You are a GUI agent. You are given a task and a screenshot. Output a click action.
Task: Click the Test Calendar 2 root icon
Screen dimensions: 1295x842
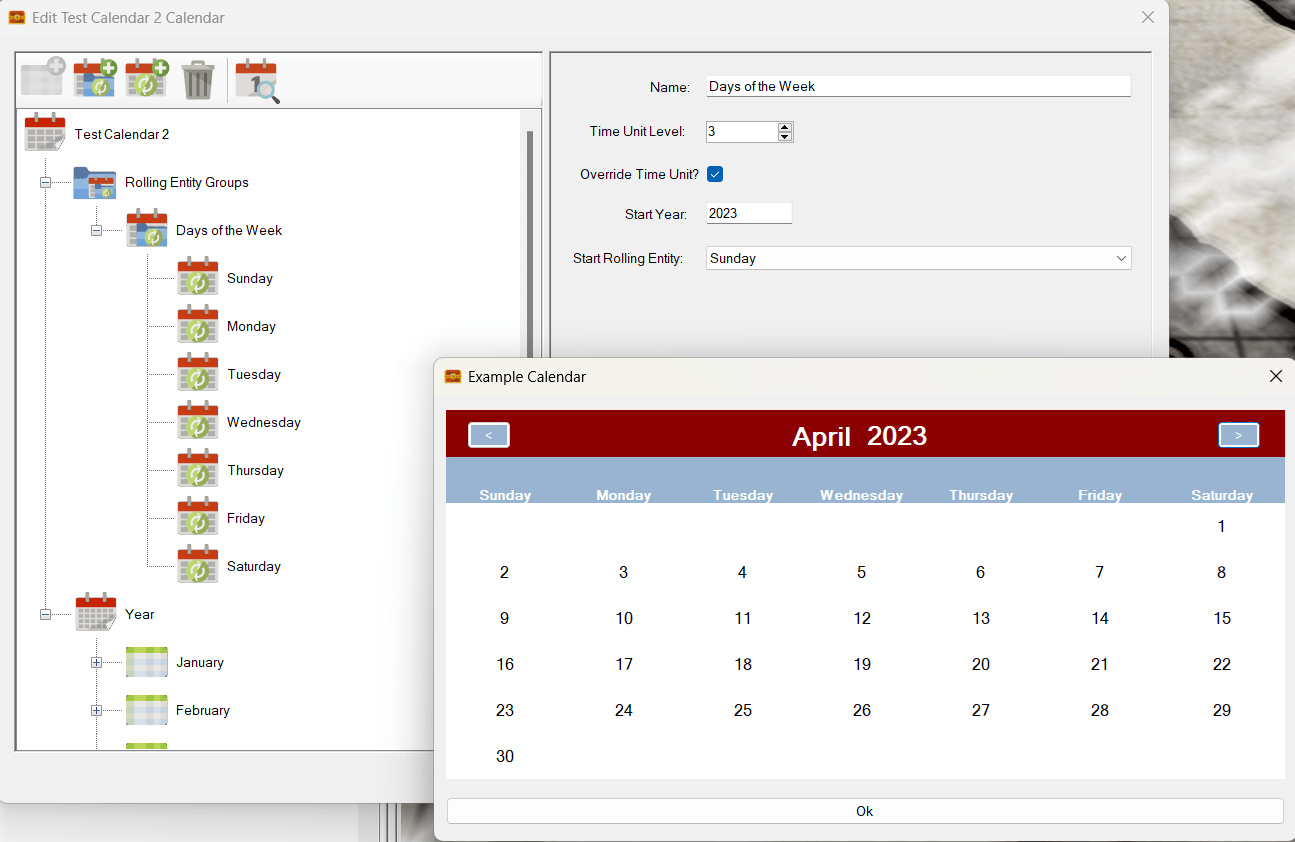[45, 133]
